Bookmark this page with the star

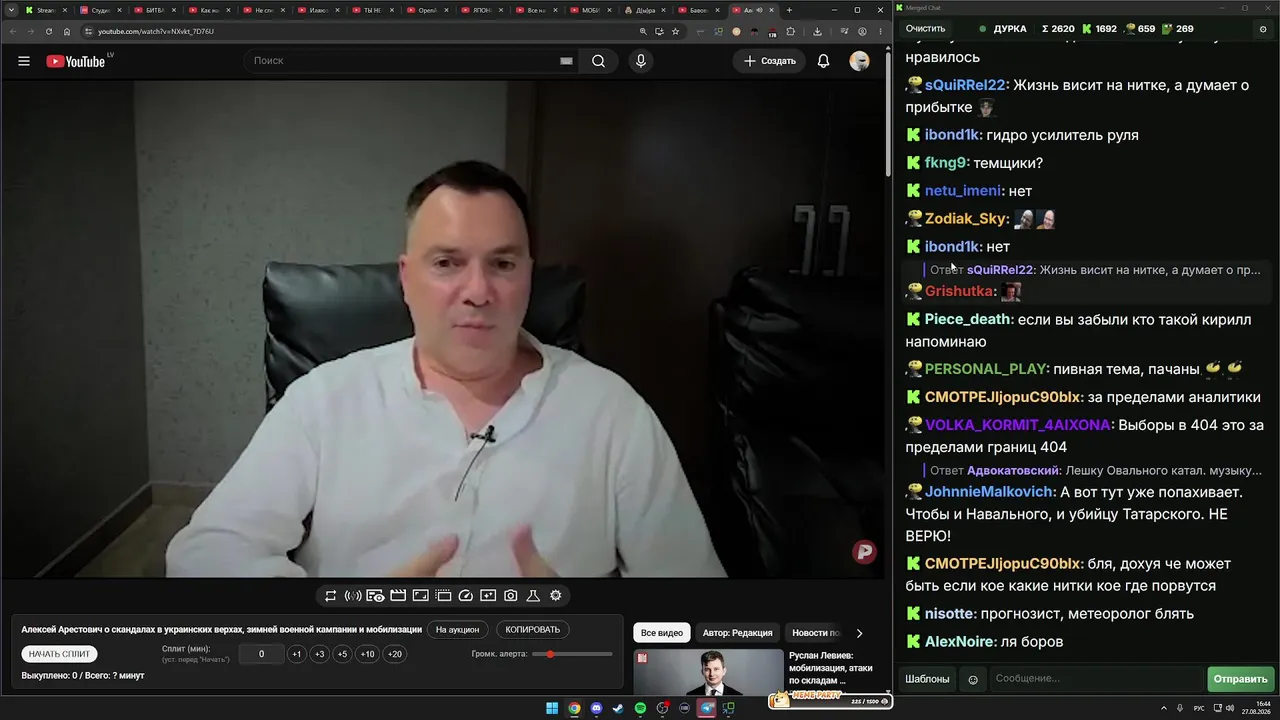(676, 31)
